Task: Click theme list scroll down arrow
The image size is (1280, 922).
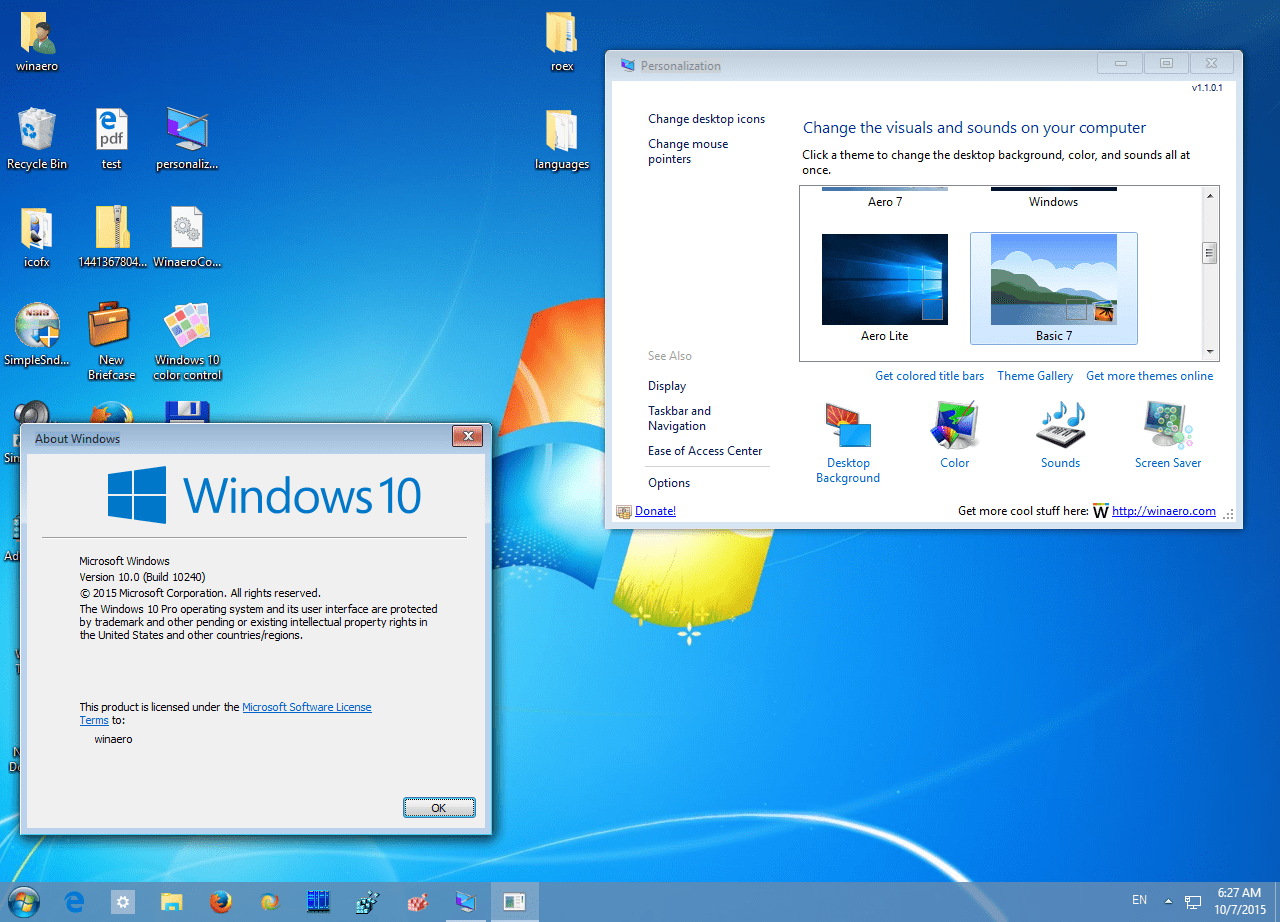Action: tap(1210, 352)
